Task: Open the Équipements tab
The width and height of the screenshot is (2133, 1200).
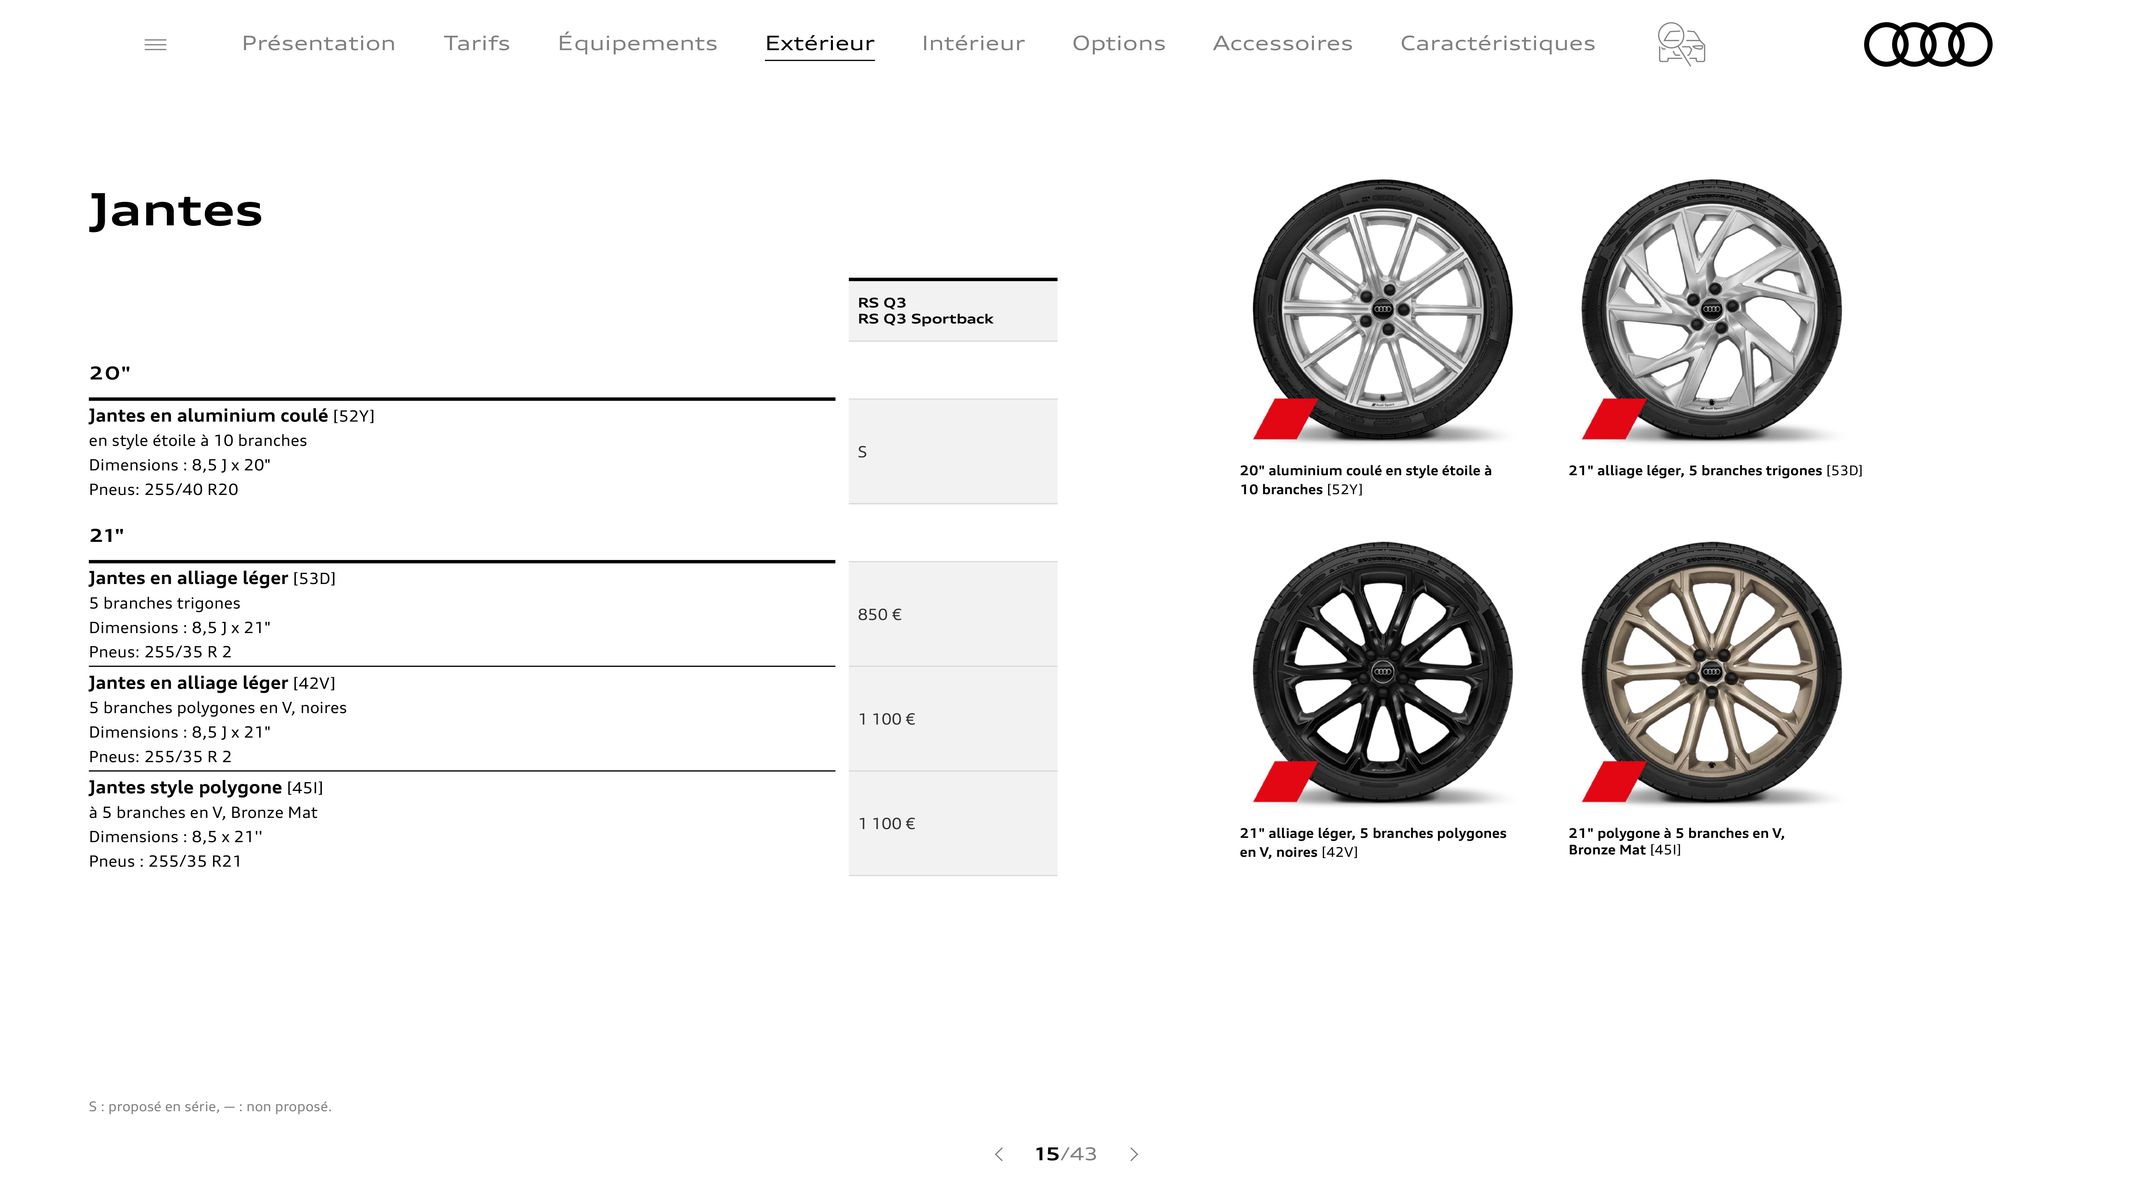Action: pyautogui.click(x=637, y=43)
